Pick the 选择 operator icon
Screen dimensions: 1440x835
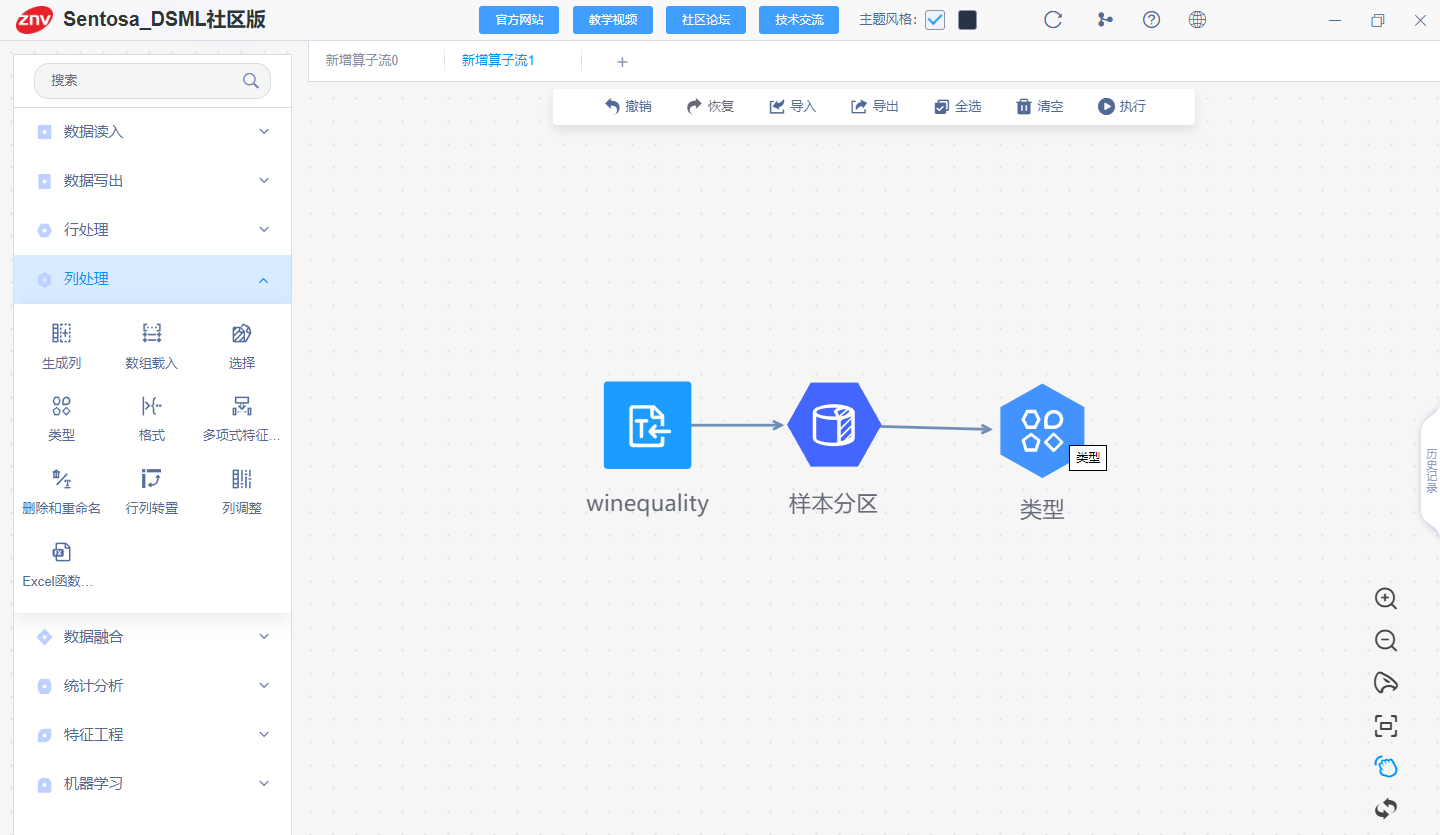point(242,334)
